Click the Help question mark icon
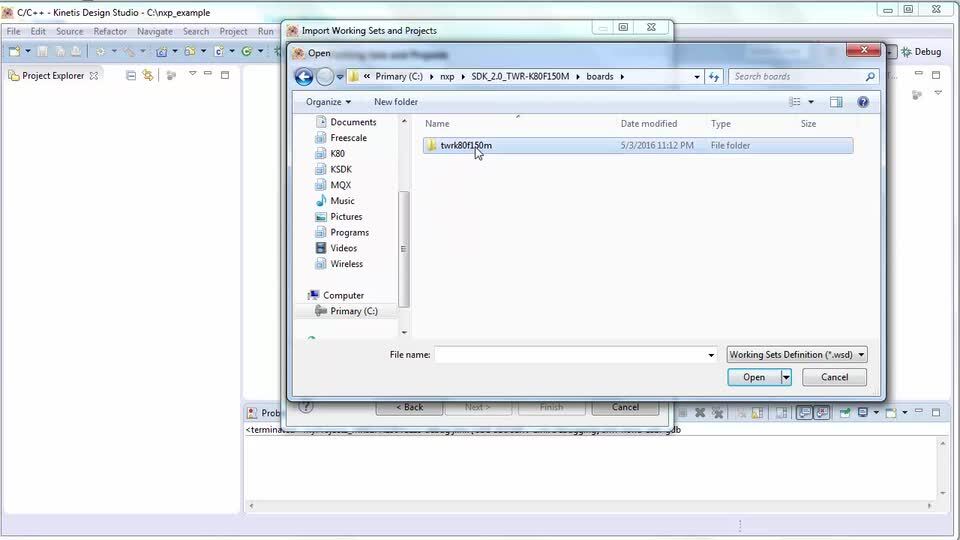 863,102
